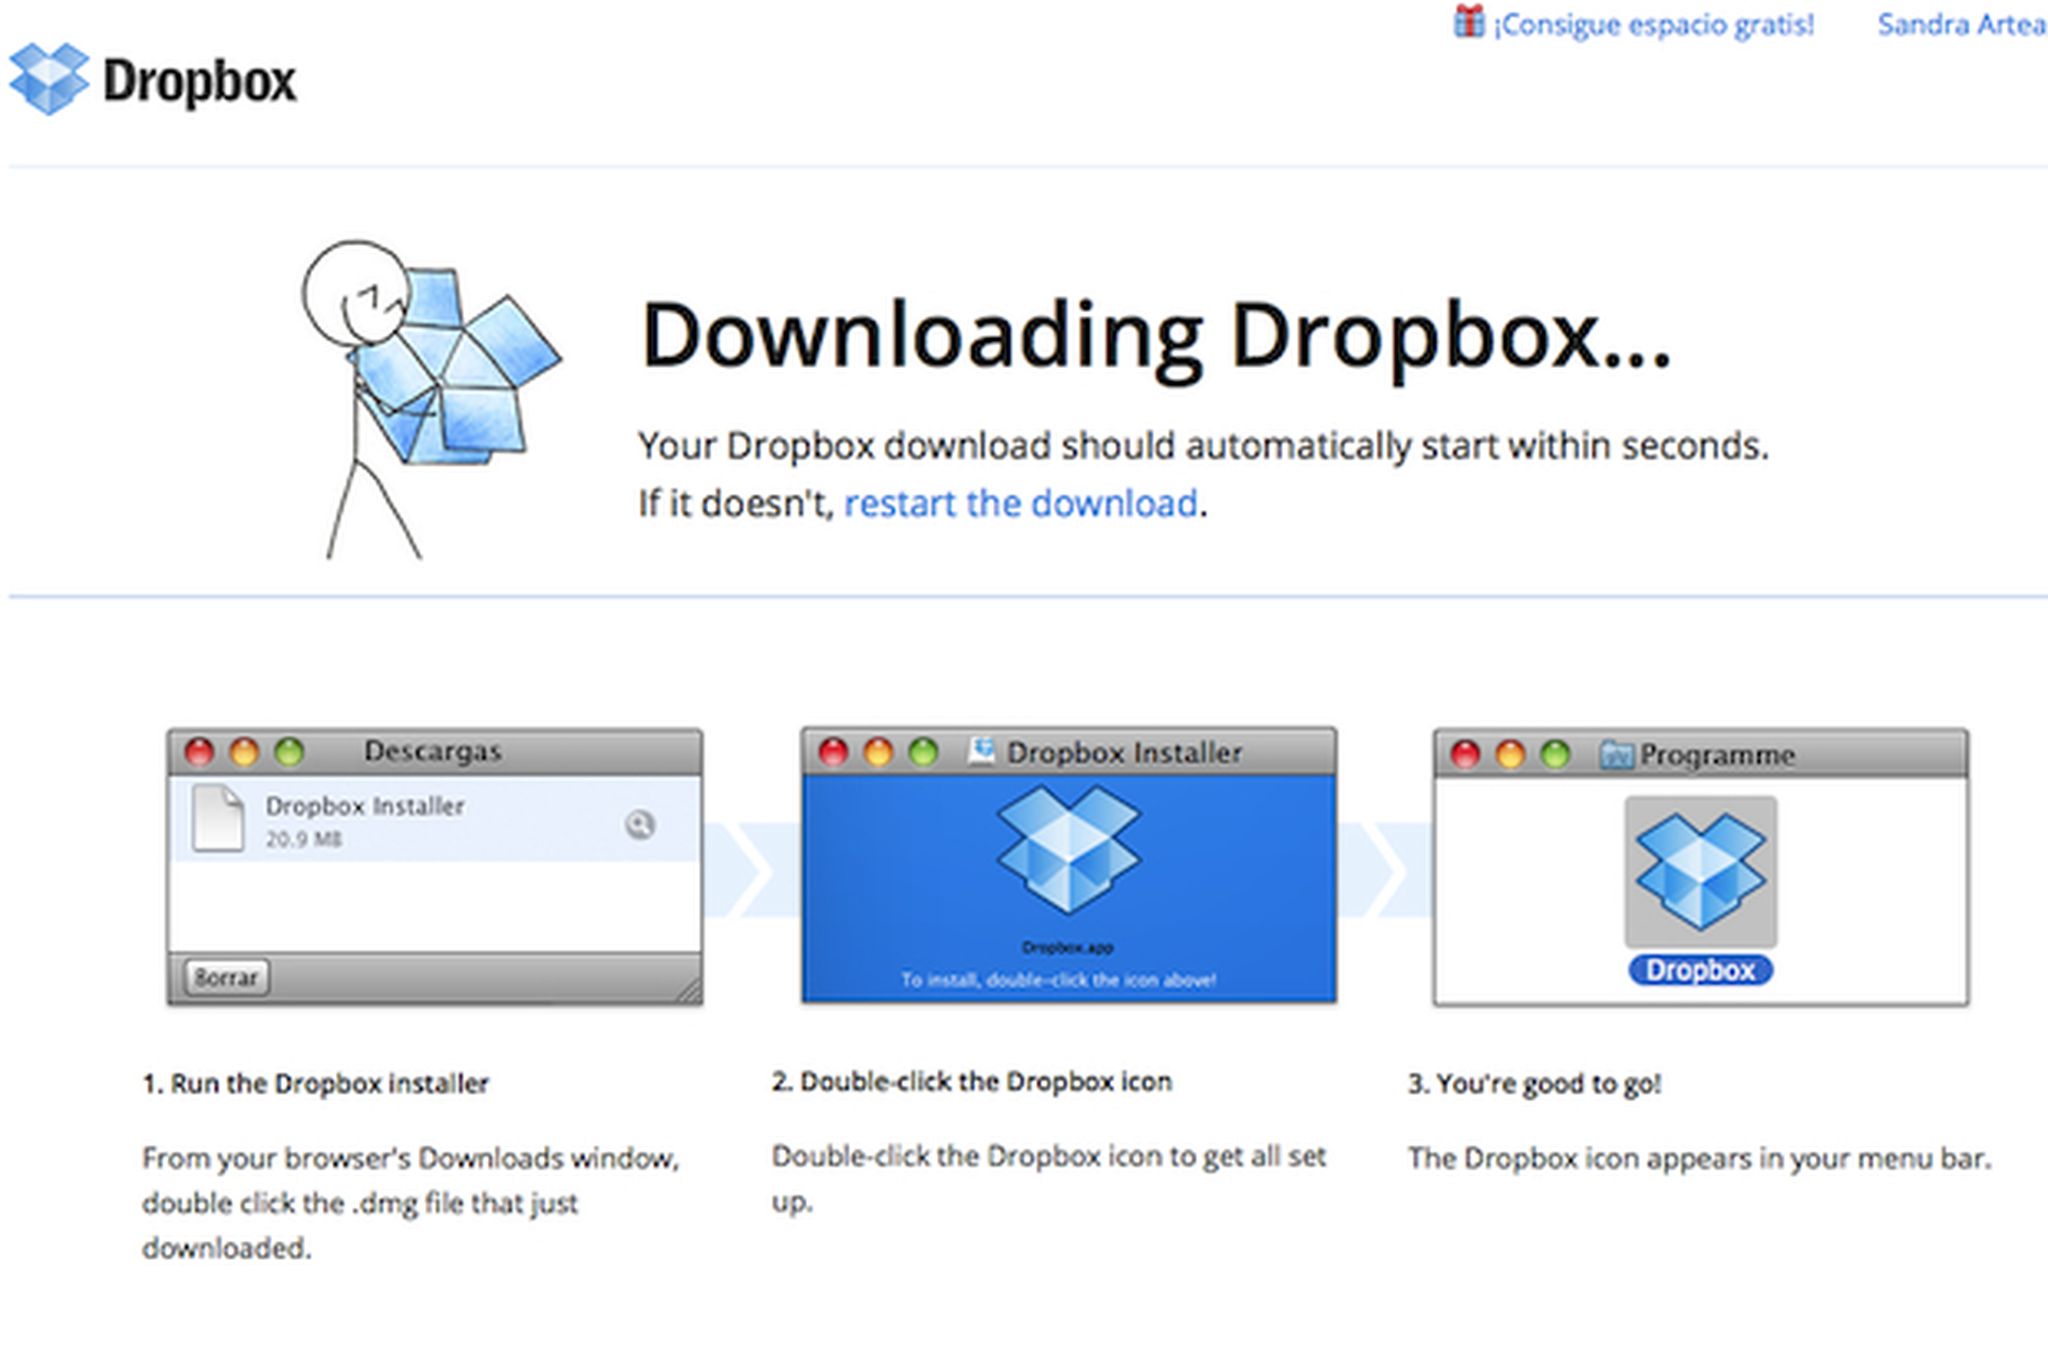
Task: Click the gift icon next to Consigue espacio gratis
Action: 1468,22
